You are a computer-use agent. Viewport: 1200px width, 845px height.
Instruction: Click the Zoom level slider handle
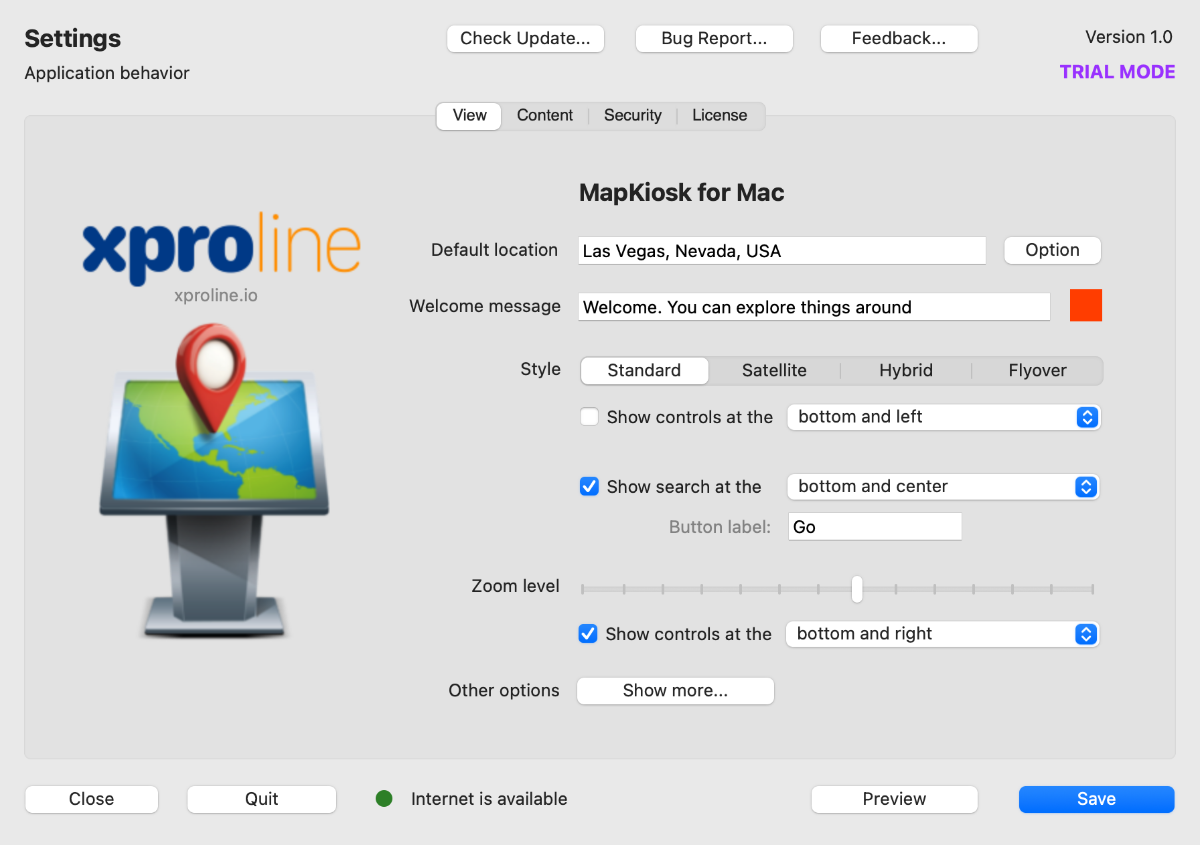(857, 589)
